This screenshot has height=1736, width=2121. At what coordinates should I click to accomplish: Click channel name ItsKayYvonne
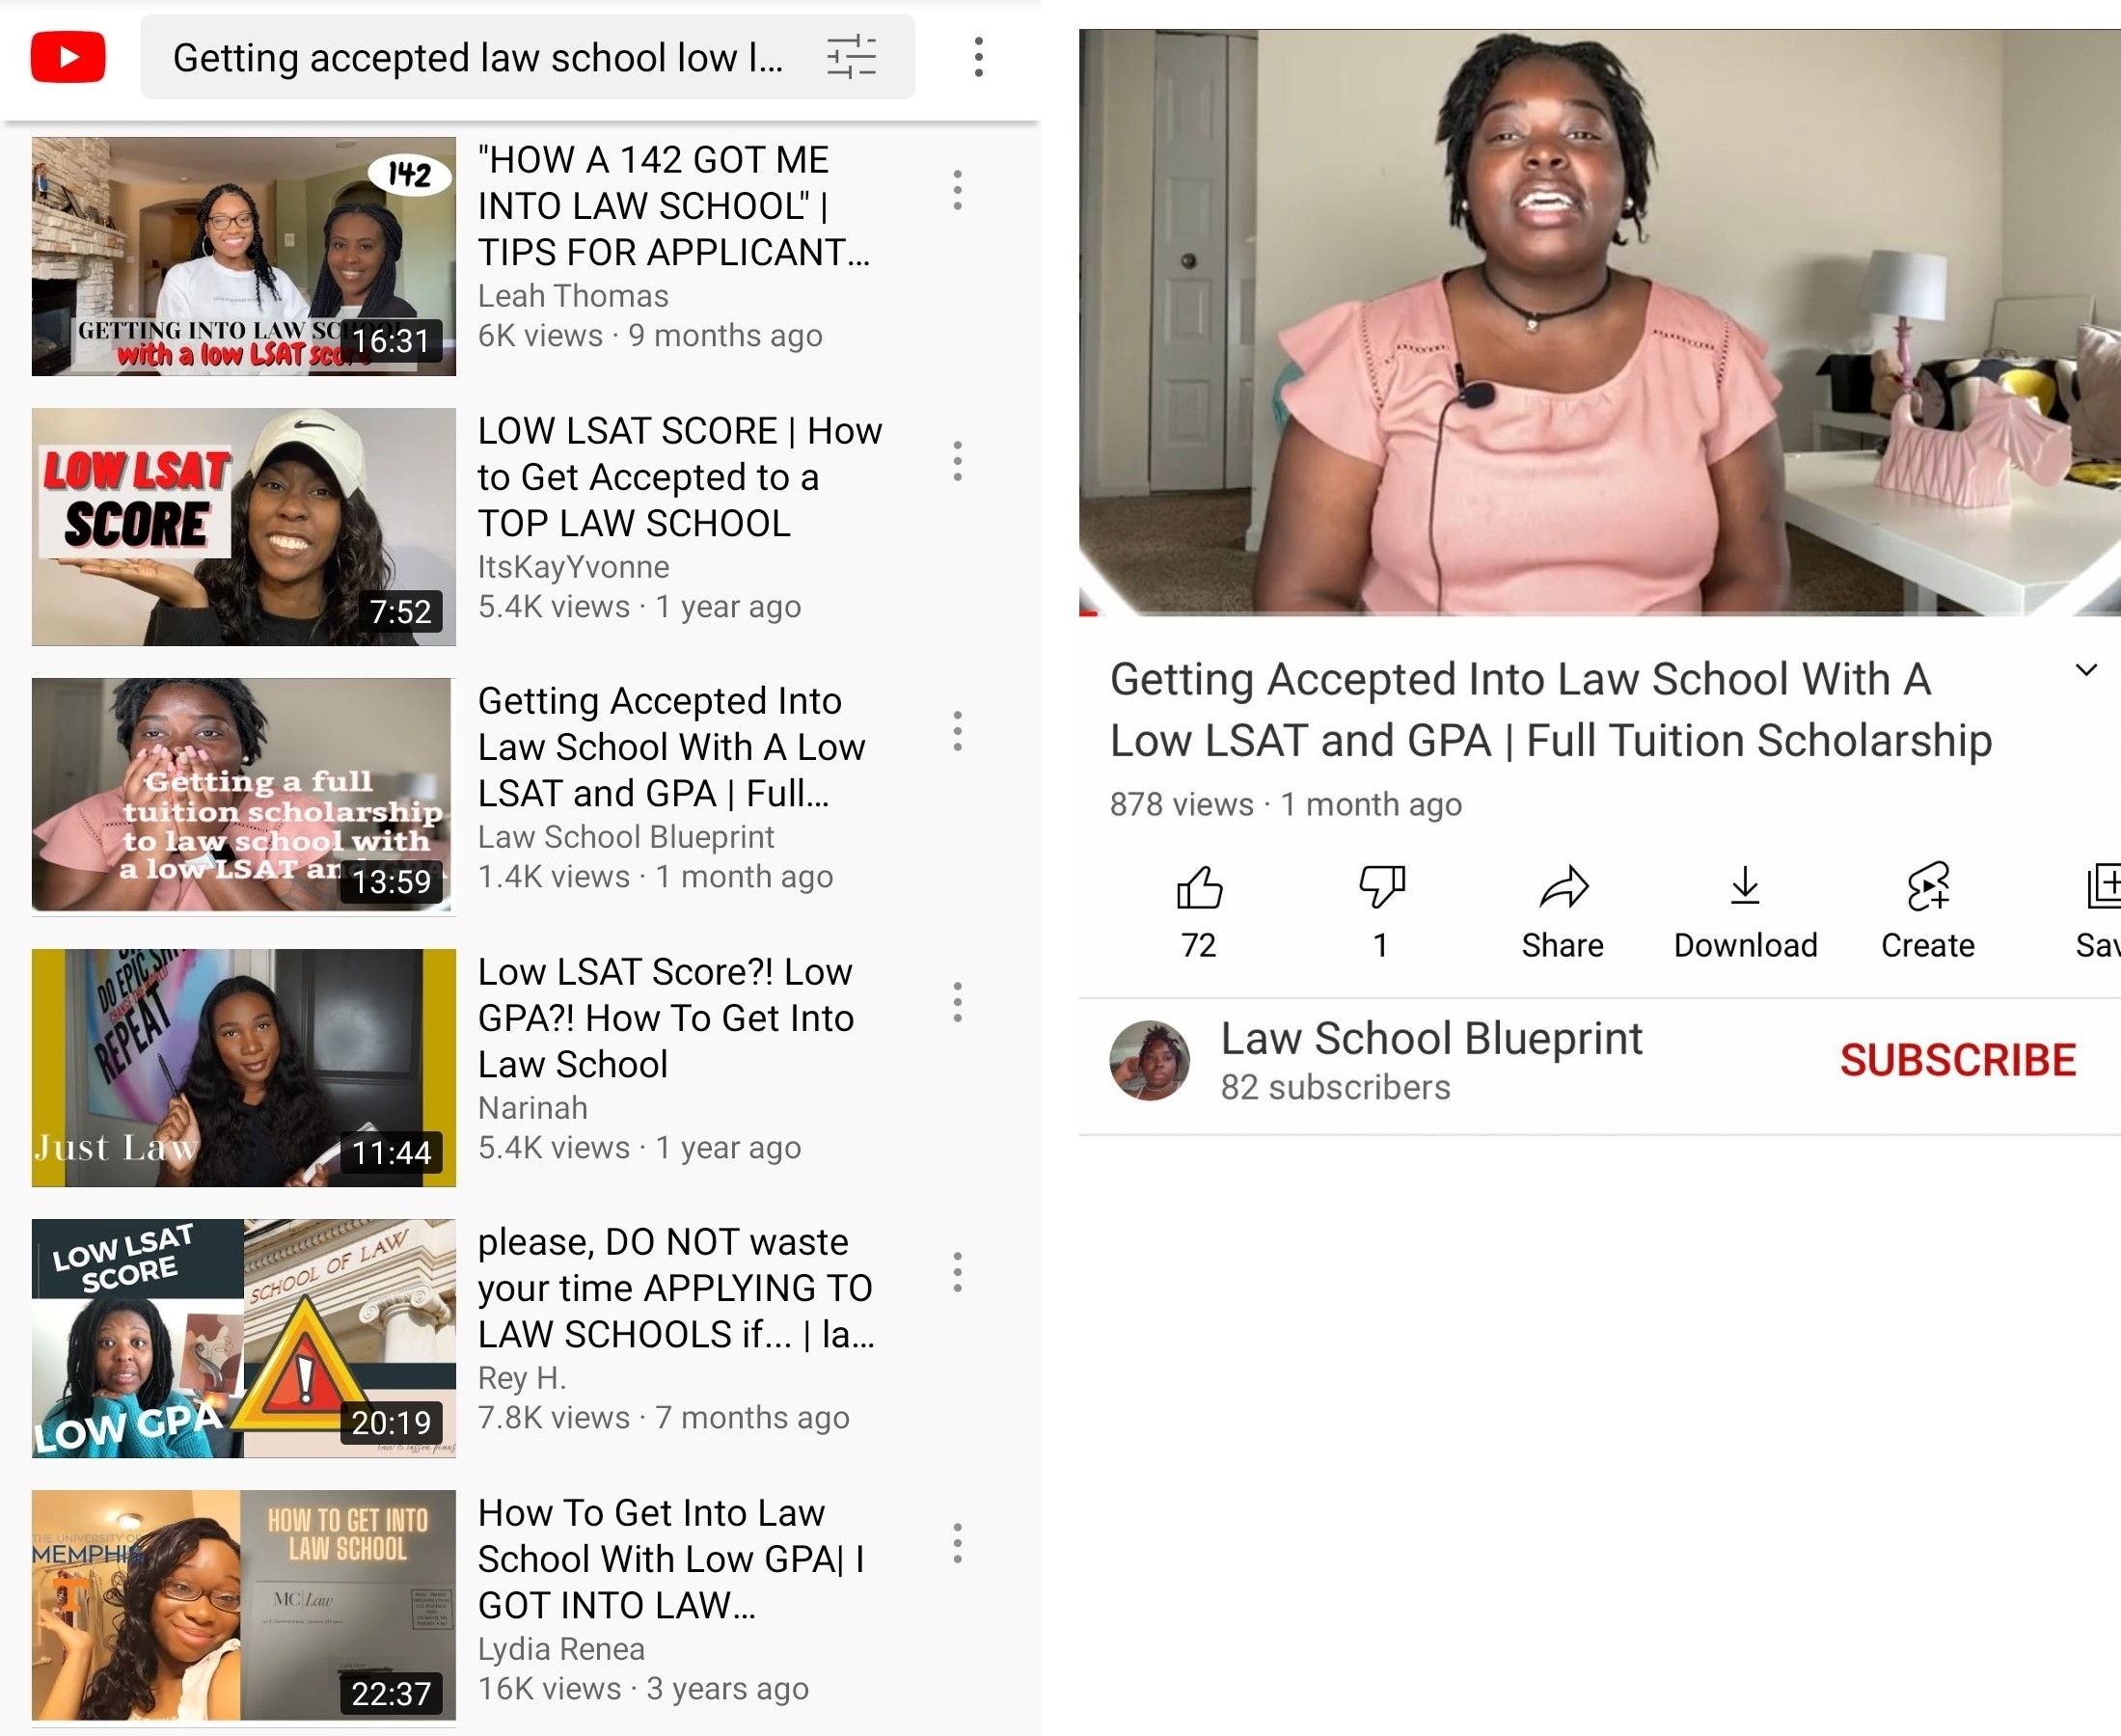coord(574,567)
